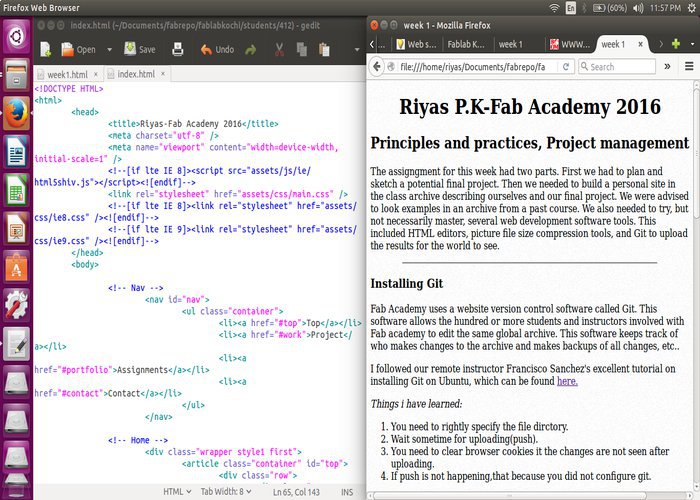Viewport: 700px width, 500px height.
Task: Click the Wi-Fi network indicator
Action: click(554, 8)
